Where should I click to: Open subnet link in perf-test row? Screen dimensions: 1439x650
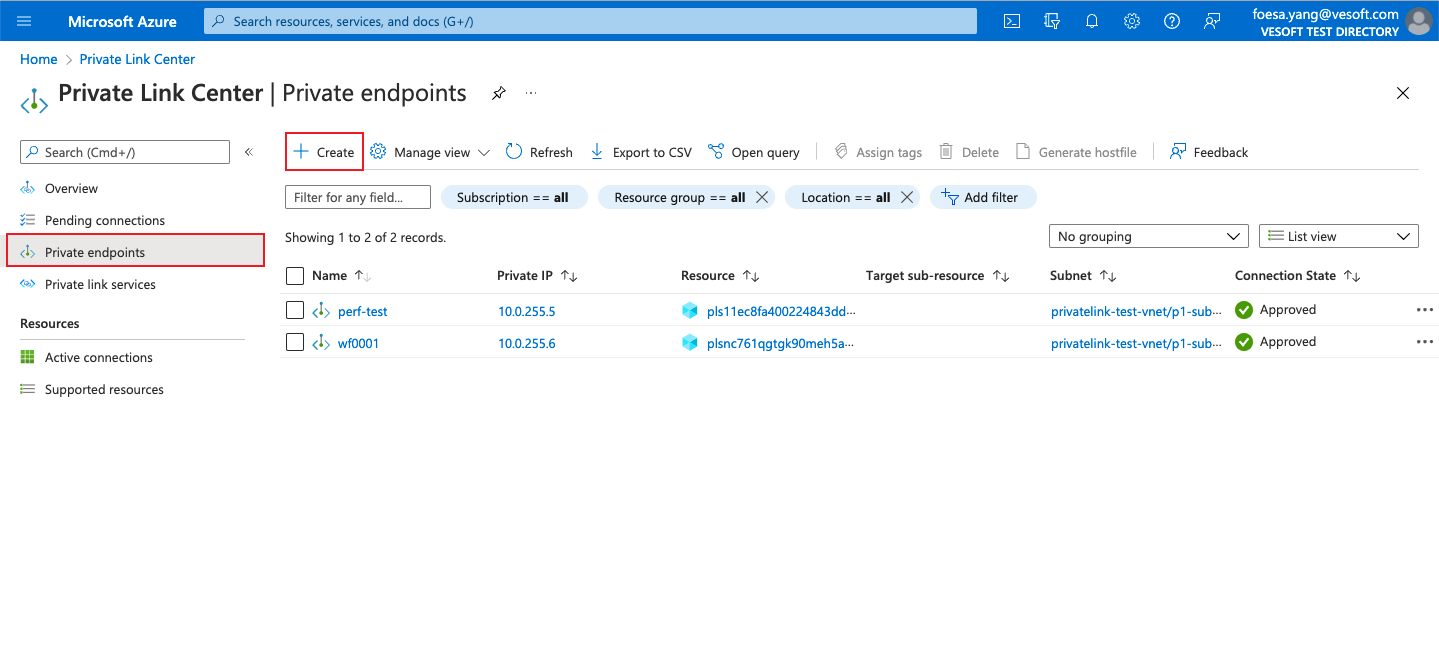pos(1136,311)
